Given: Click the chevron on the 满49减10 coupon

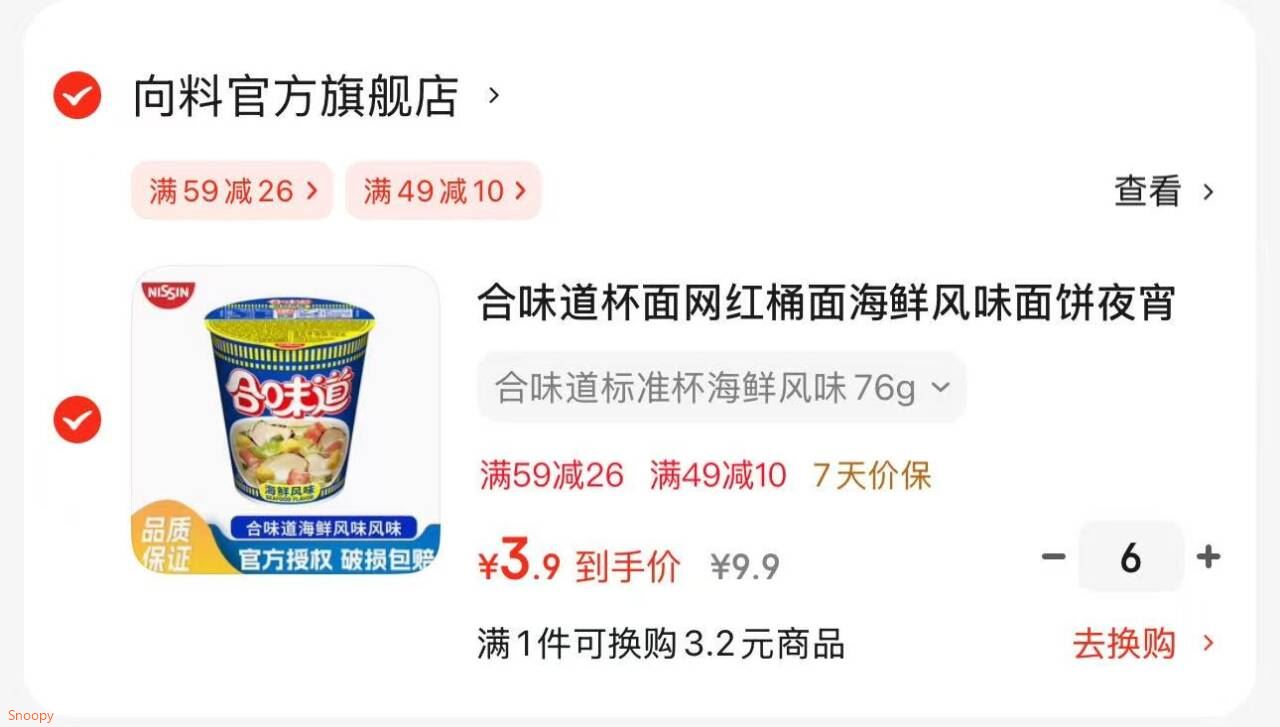Looking at the screenshot, I should coord(520,190).
